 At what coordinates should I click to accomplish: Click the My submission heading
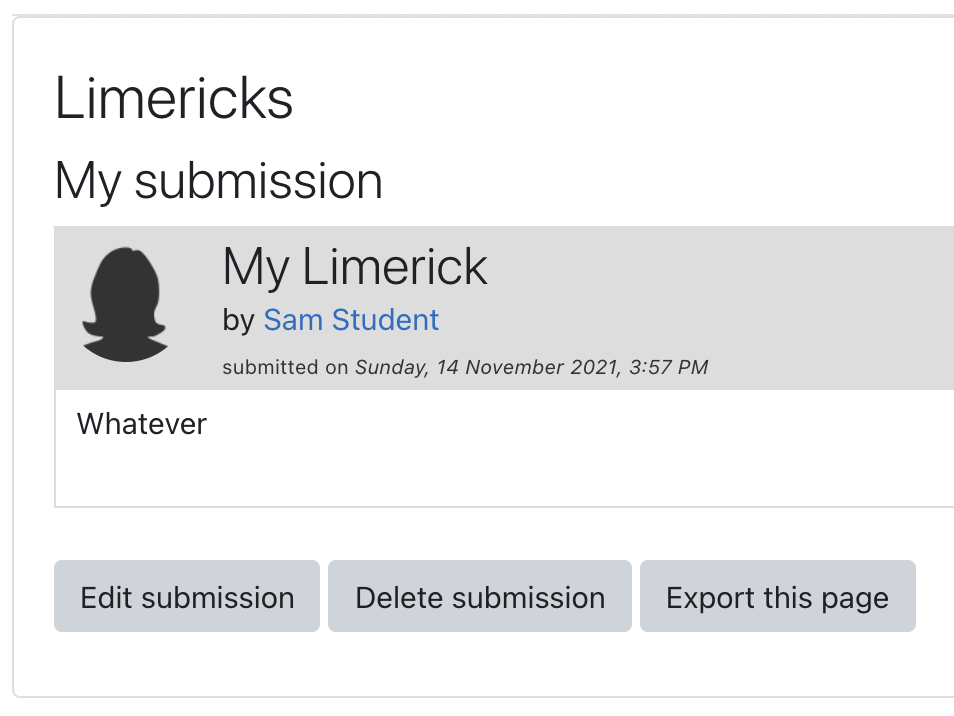(218, 181)
